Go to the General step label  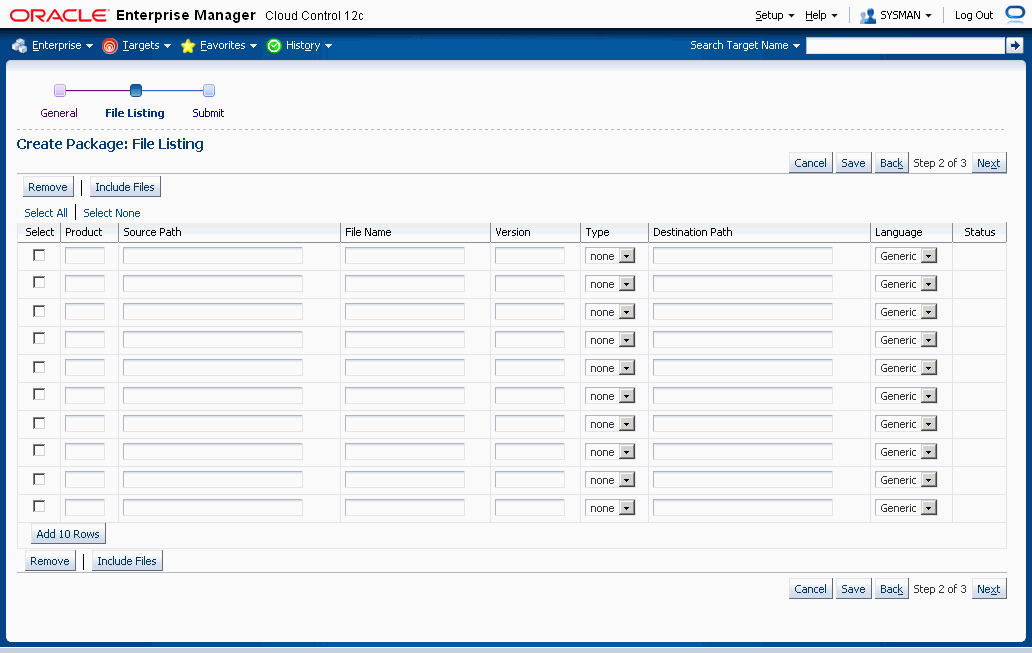[x=59, y=113]
